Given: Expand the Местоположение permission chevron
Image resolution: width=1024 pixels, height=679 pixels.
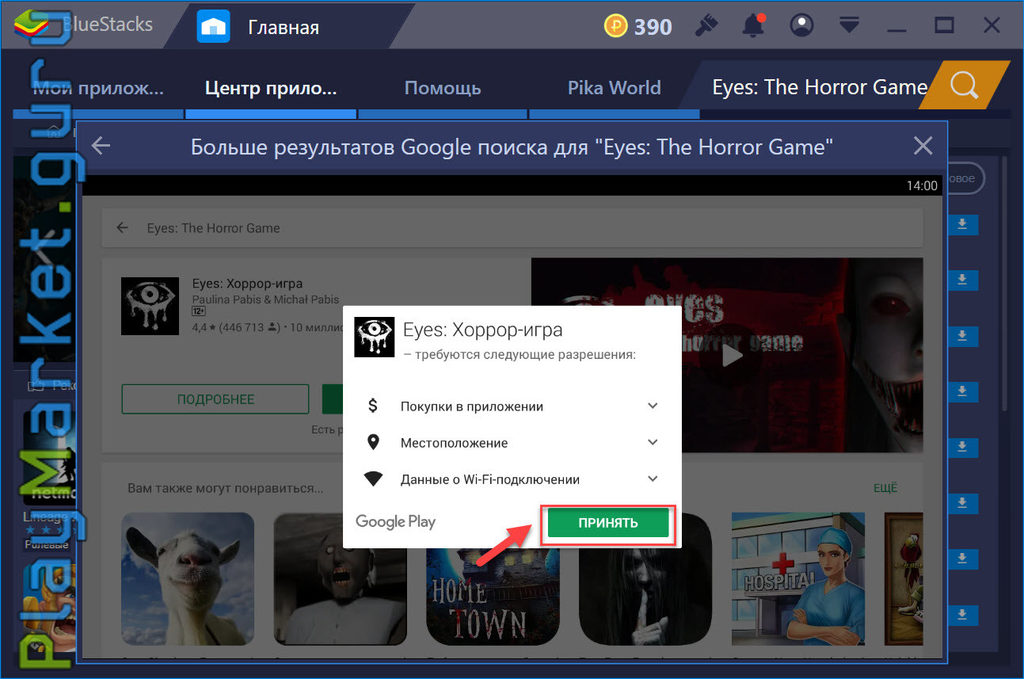Looking at the screenshot, I should [x=652, y=443].
